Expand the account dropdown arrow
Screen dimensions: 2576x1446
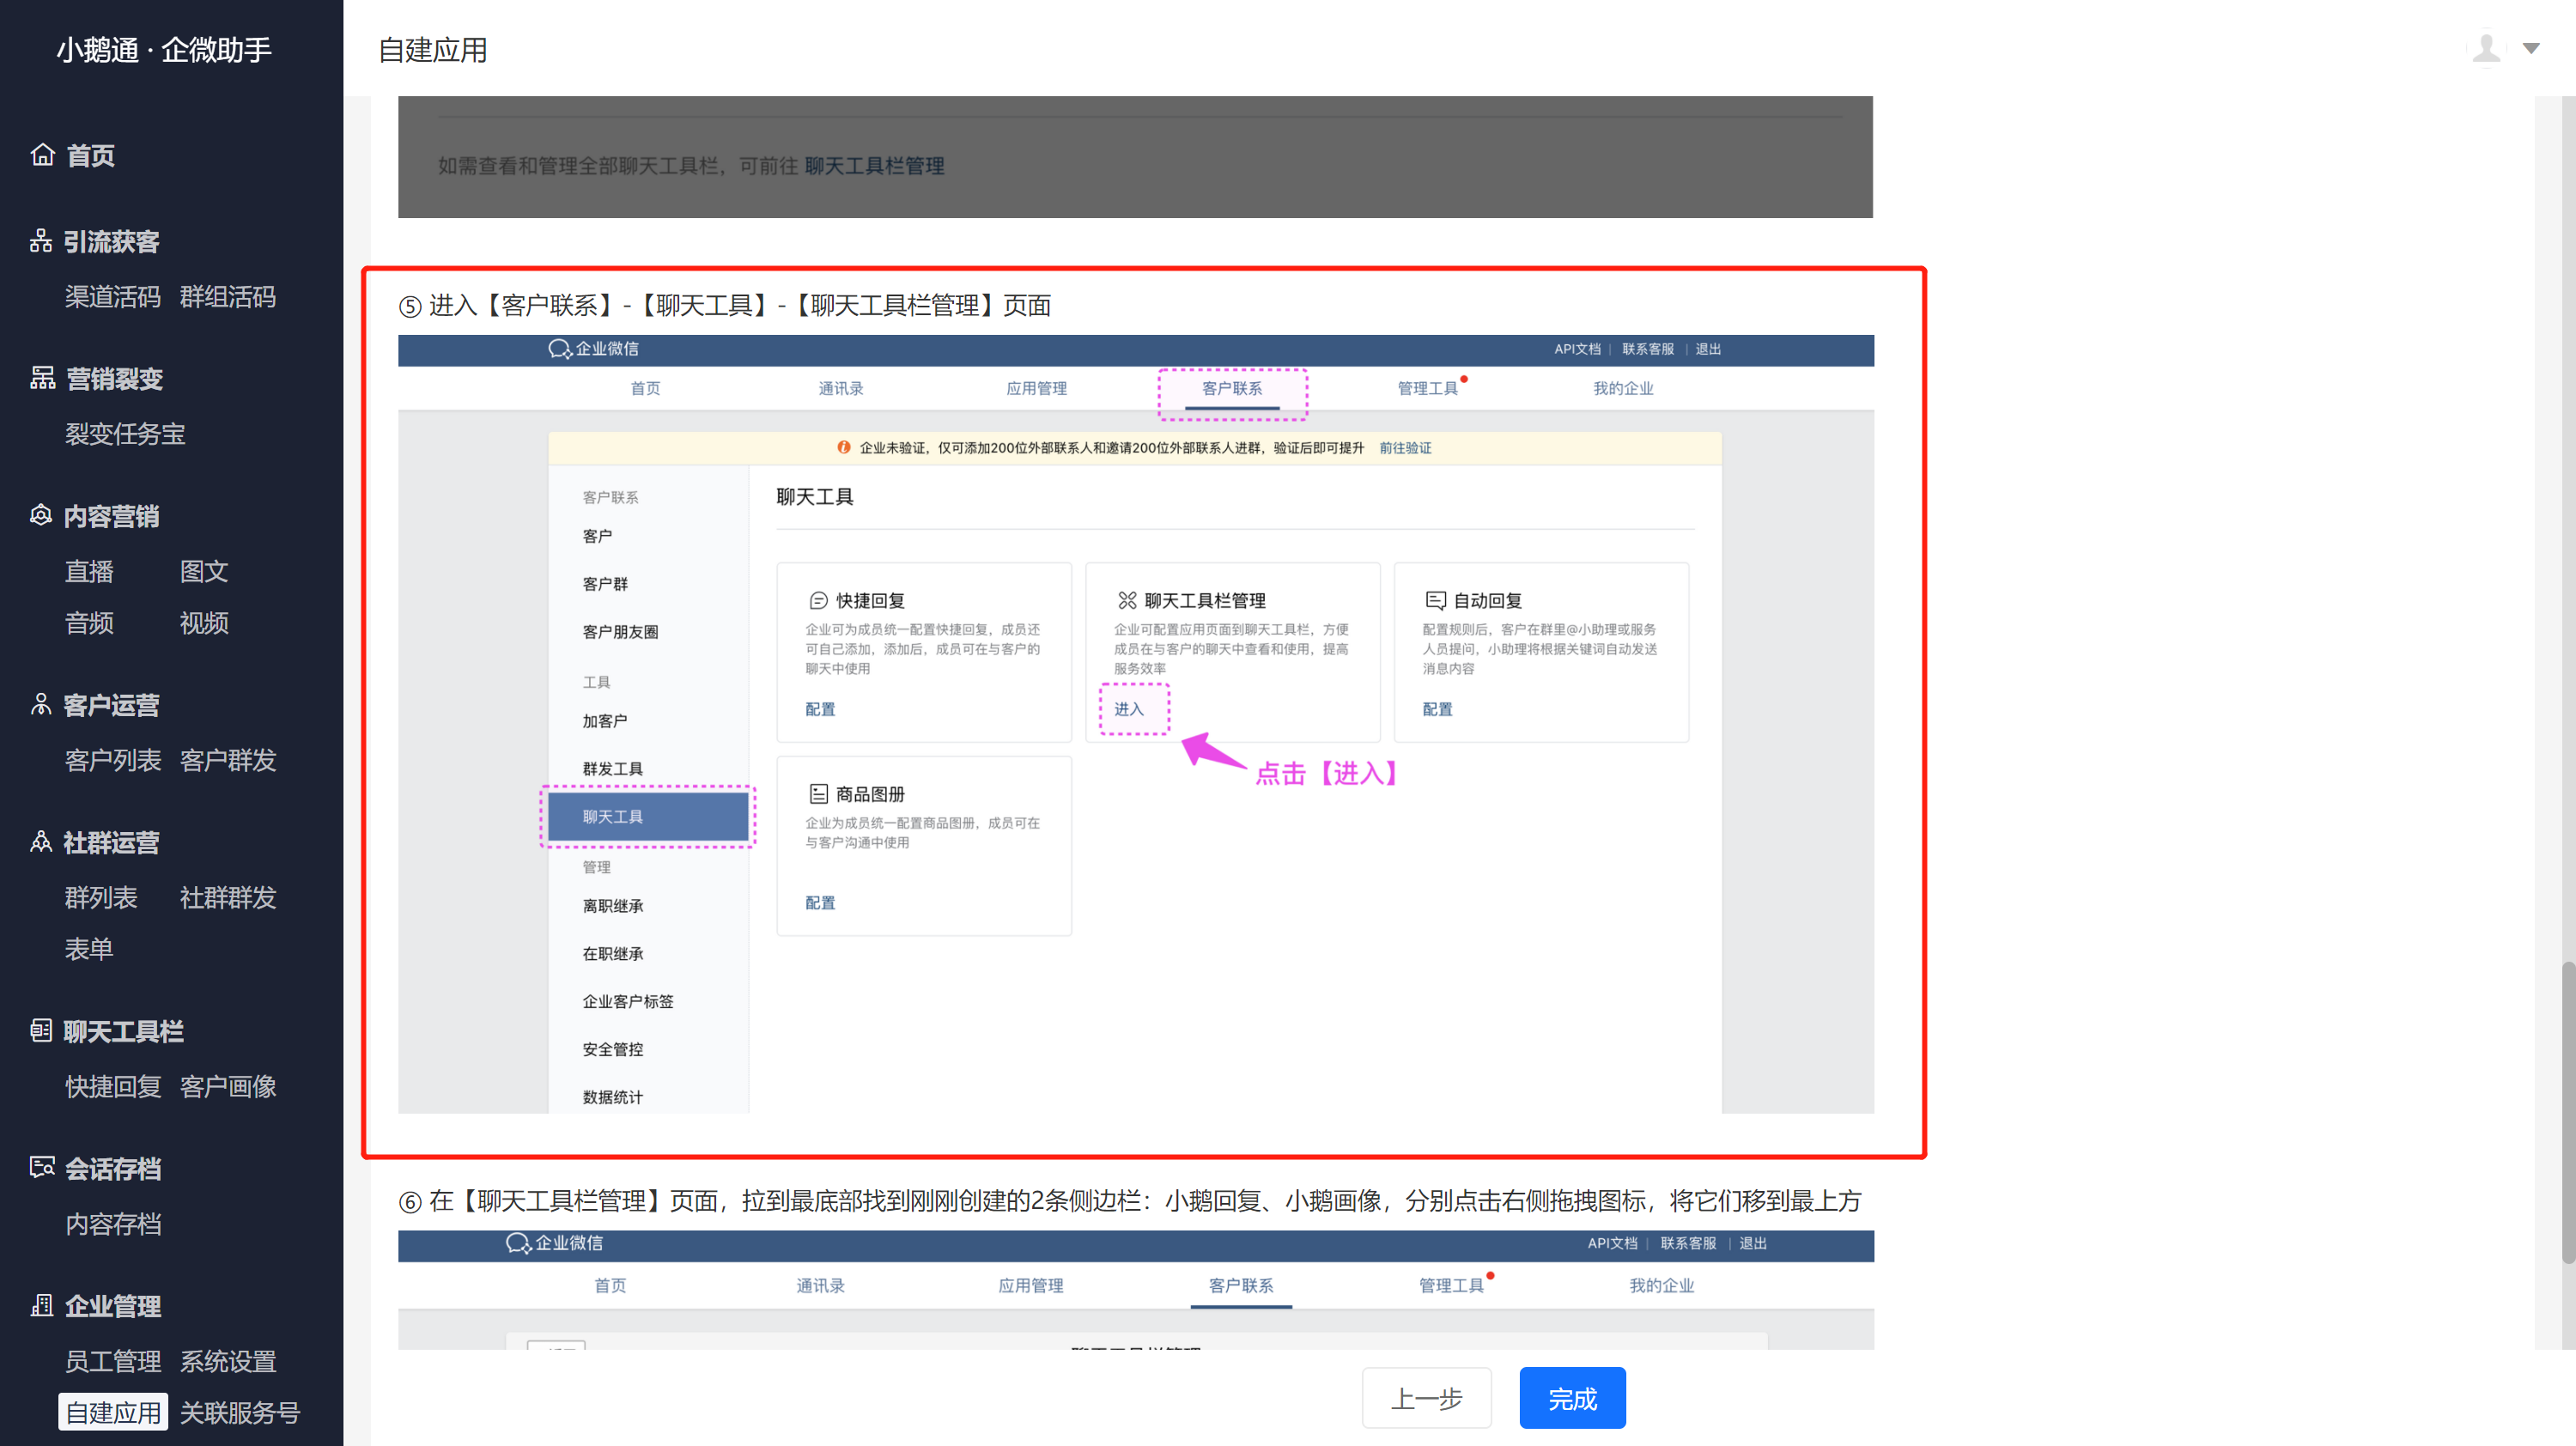[x=2531, y=49]
